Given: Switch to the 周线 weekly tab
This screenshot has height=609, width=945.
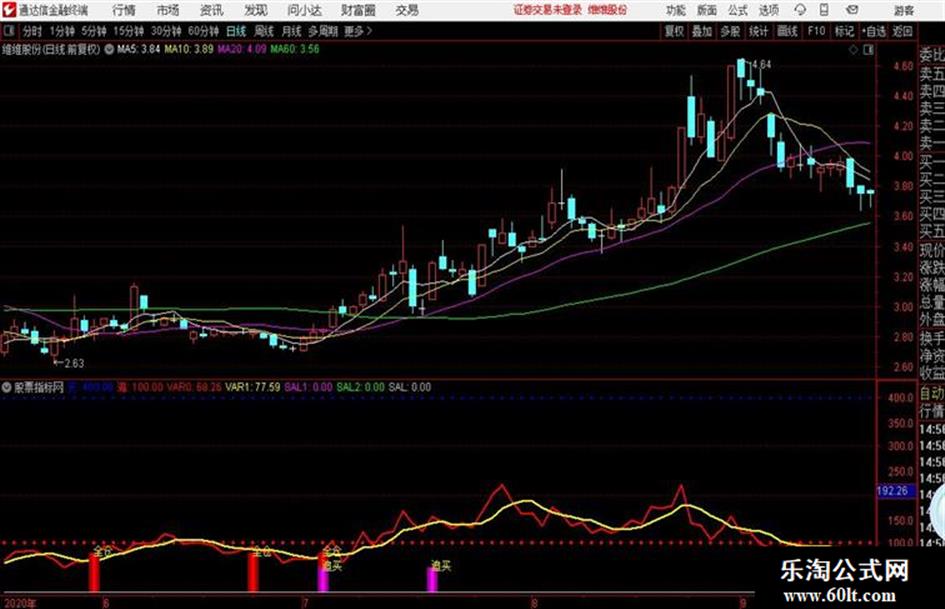Looking at the screenshot, I should (263, 31).
